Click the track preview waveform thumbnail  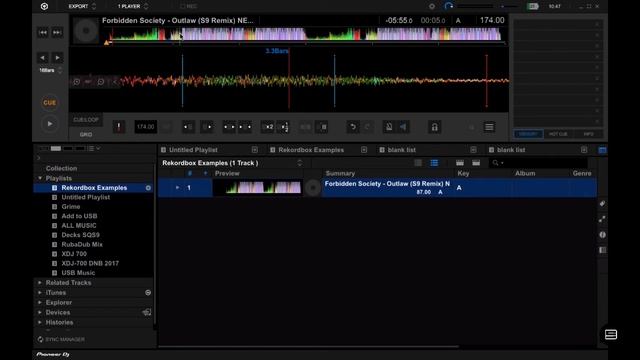[x=257, y=188]
